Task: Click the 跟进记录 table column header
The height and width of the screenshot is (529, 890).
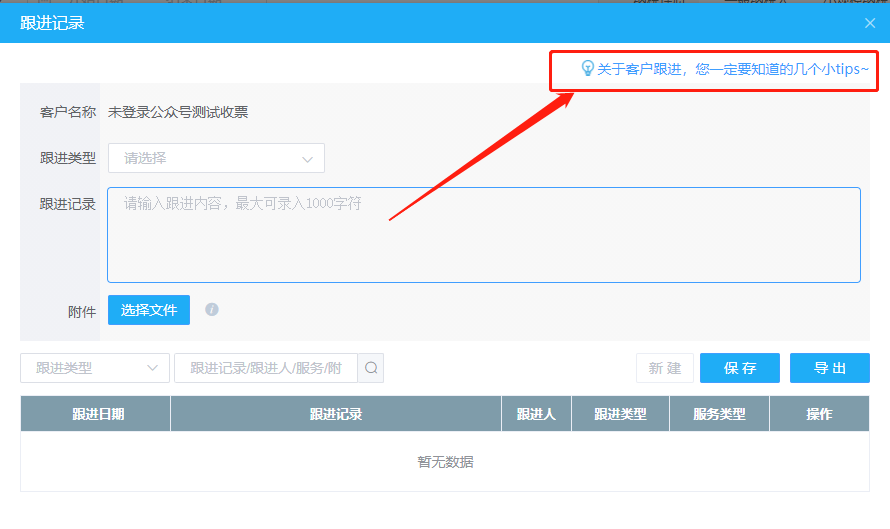Action: (x=336, y=414)
